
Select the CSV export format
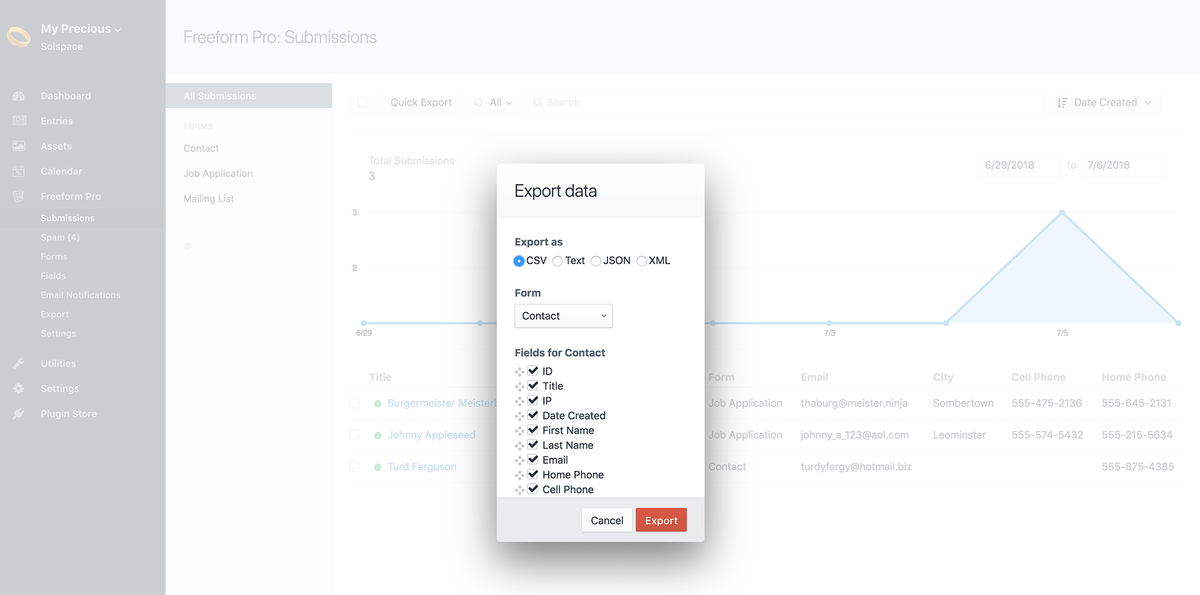(519, 261)
